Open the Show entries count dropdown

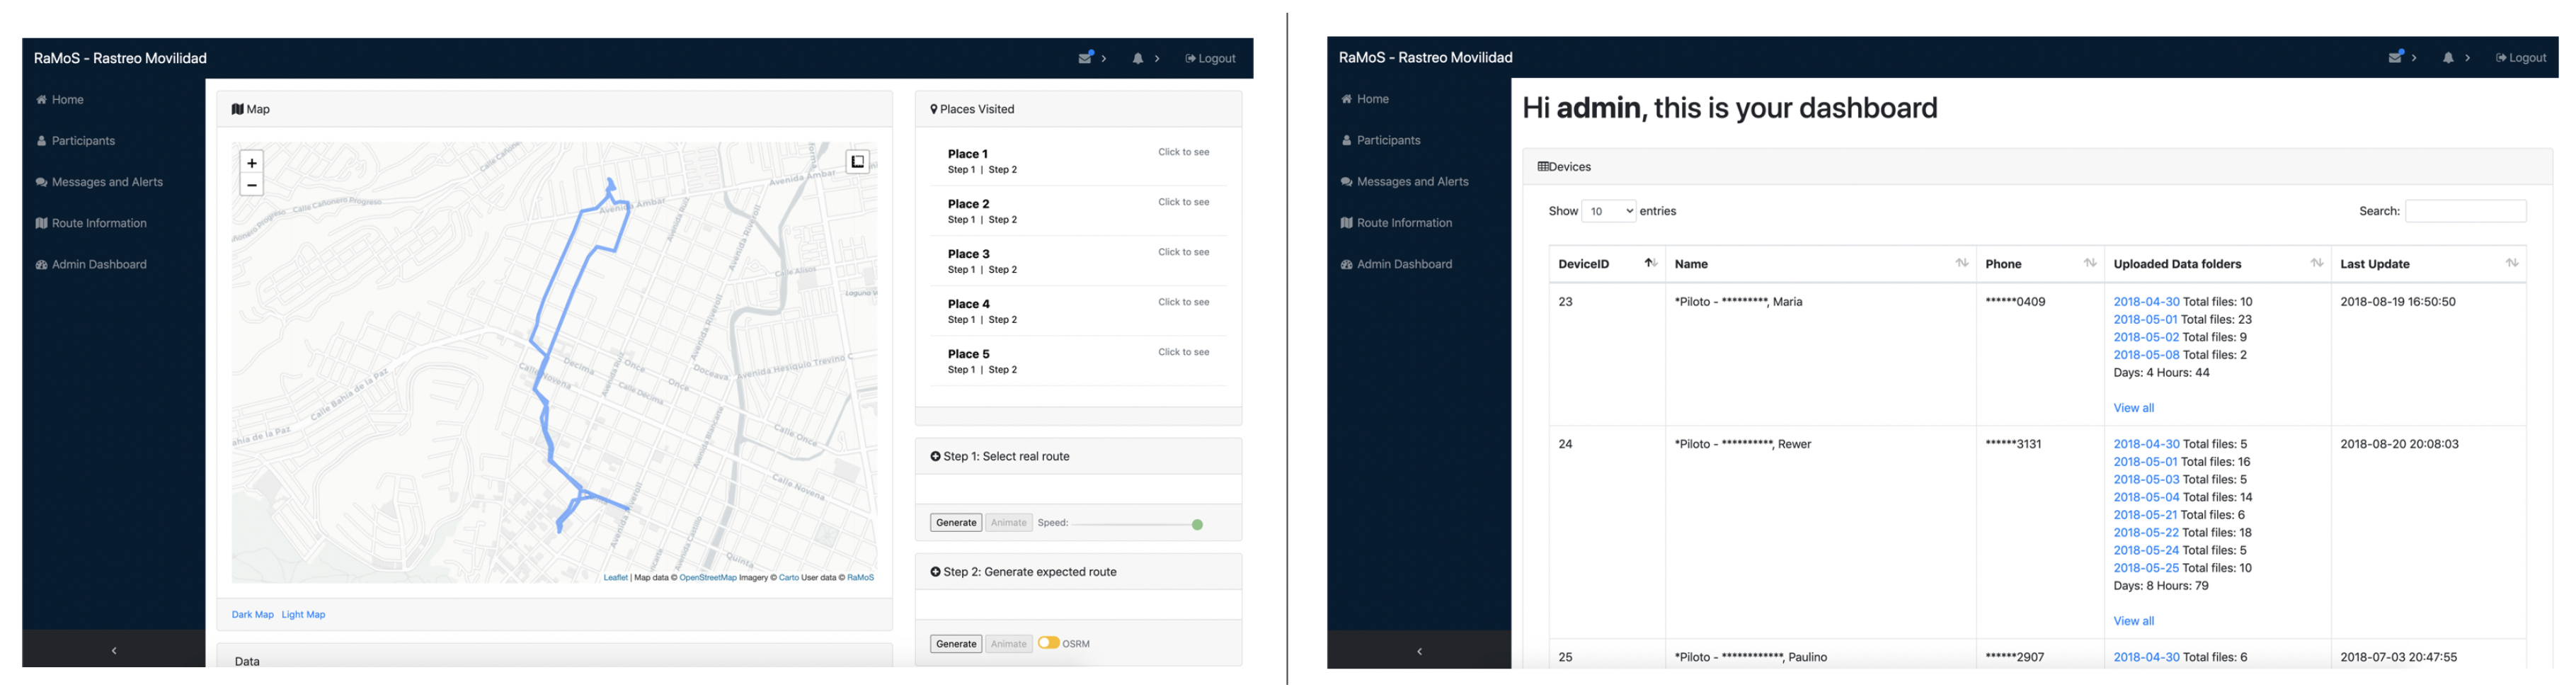[1608, 211]
